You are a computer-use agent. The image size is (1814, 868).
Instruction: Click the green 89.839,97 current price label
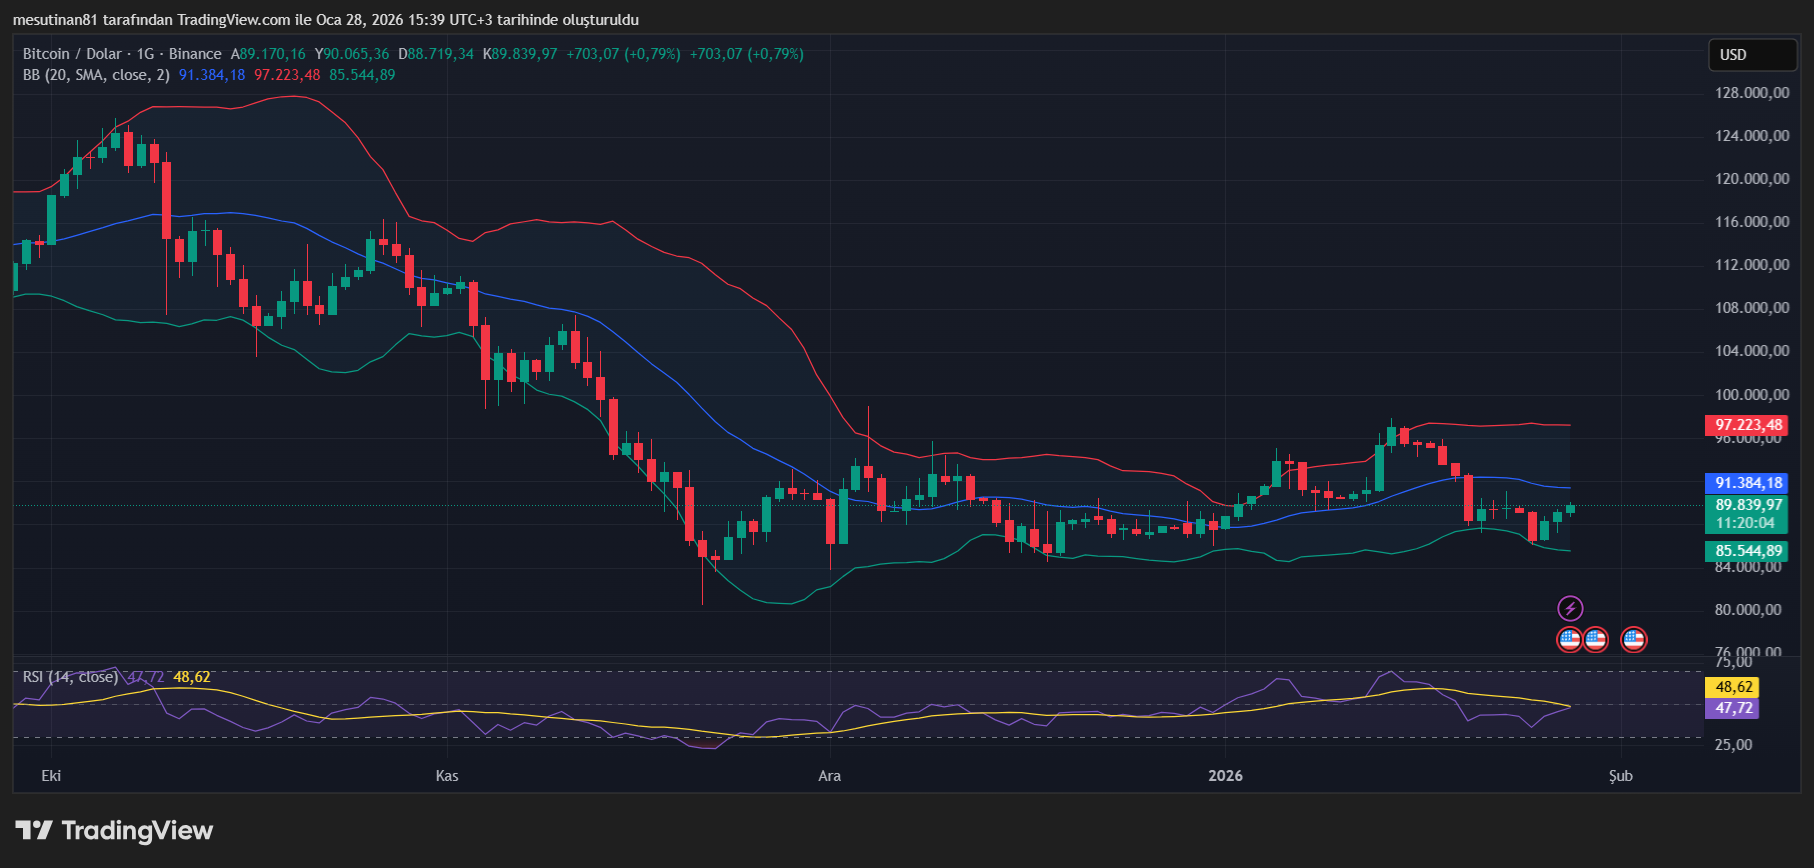[x=1748, y=505]
